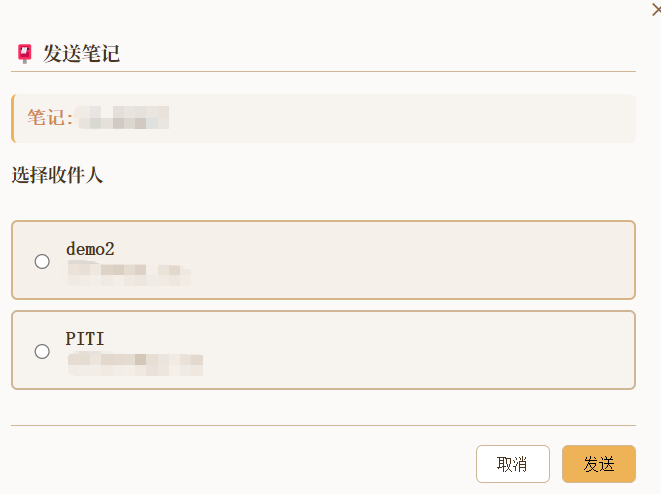Click the orange accent bar of note box
This screenshot has width=661, height=494.
pos(12,118)
